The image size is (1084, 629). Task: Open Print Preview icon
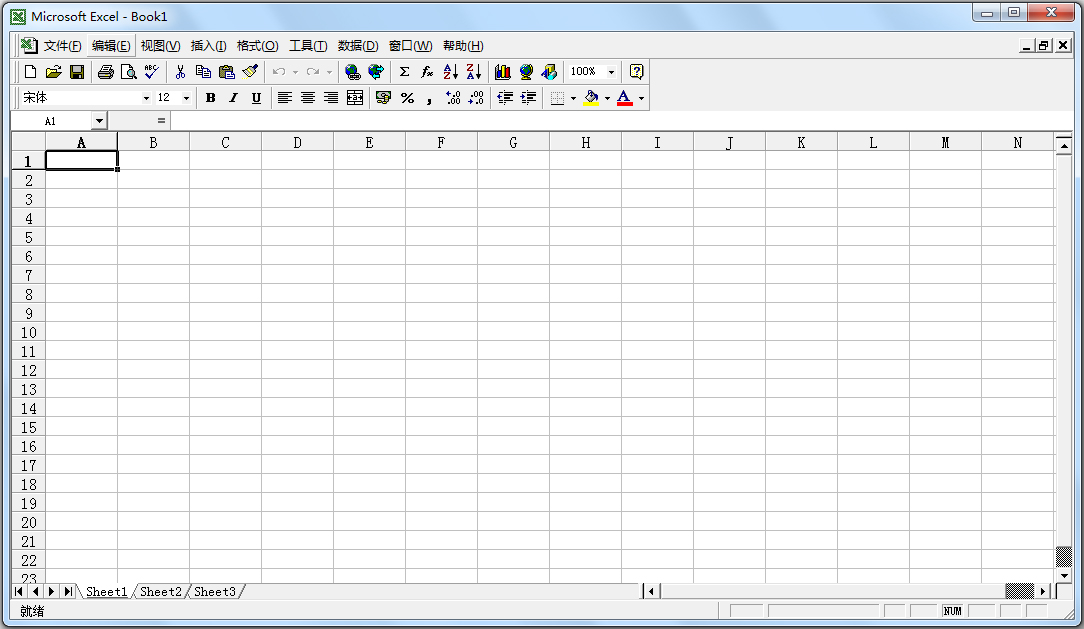point(129,72)
